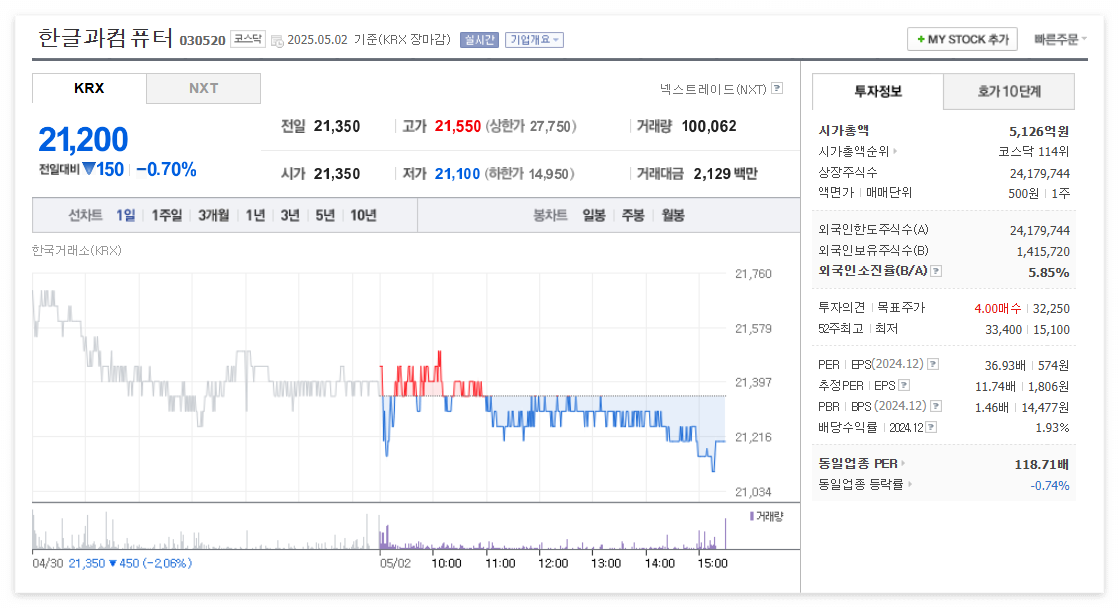Click the help icon next to 넥스트레이드(NXT)

[x=777, y=88]
